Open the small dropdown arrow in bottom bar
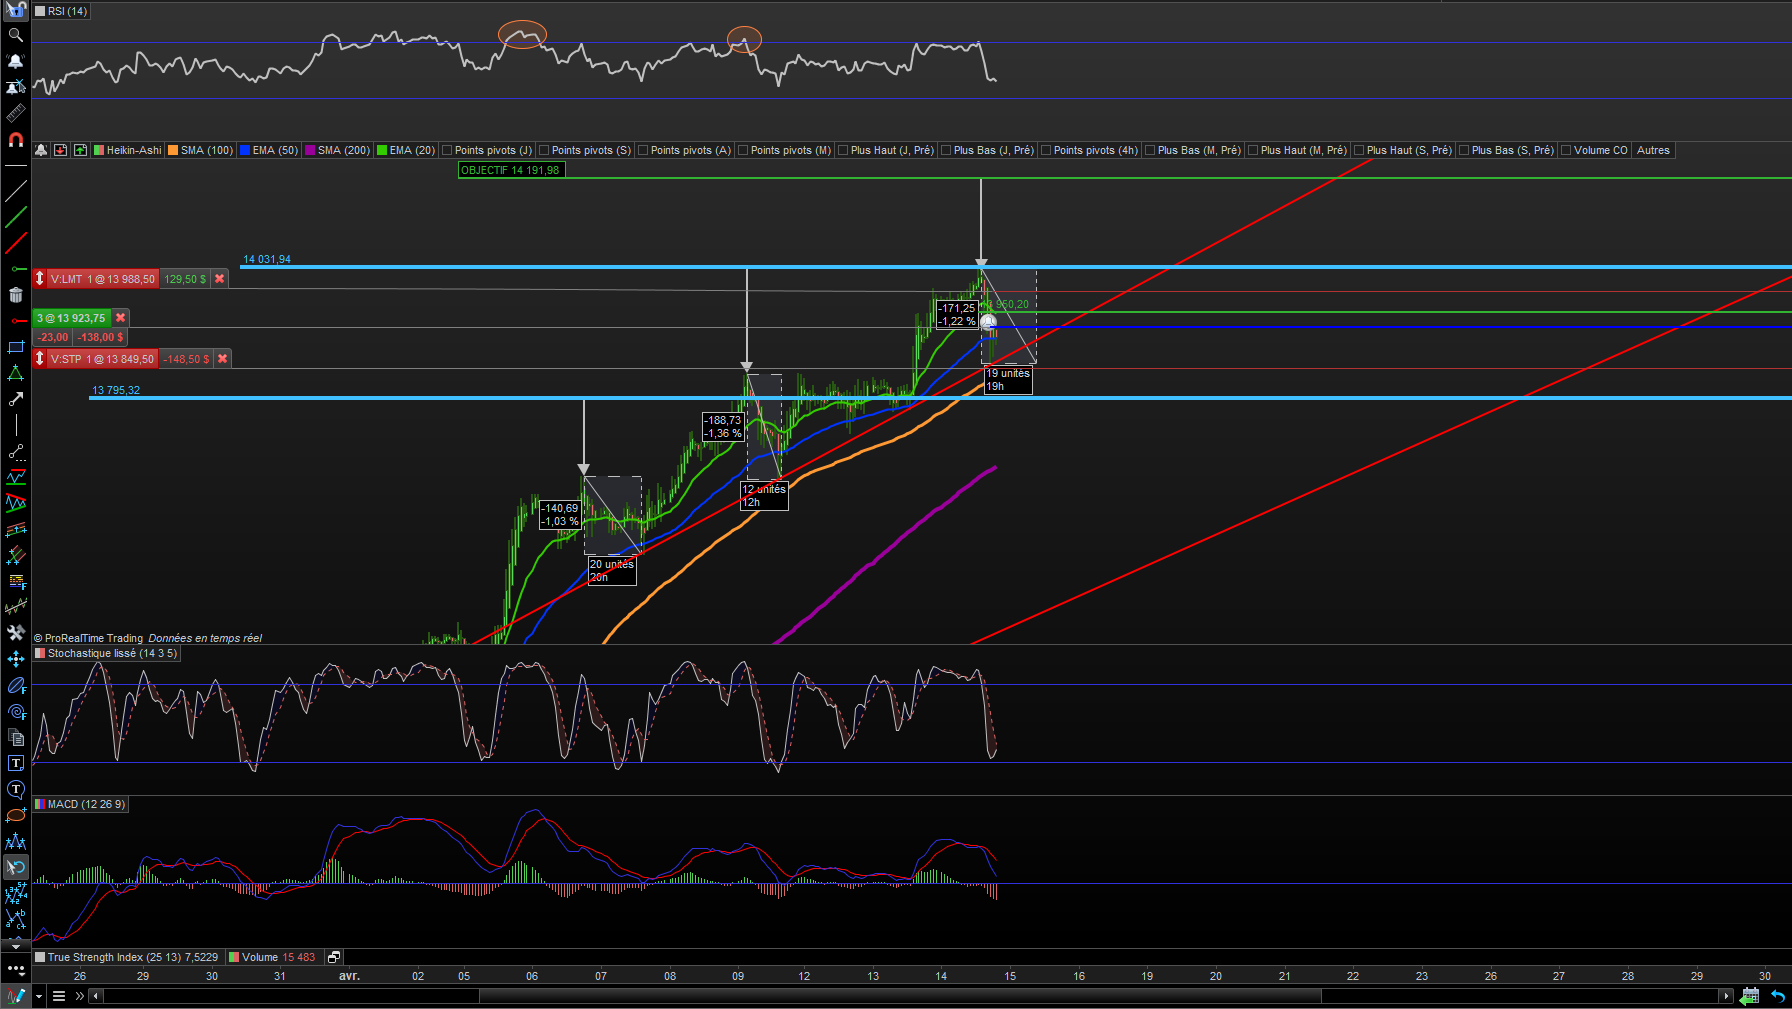 [39, 996]
